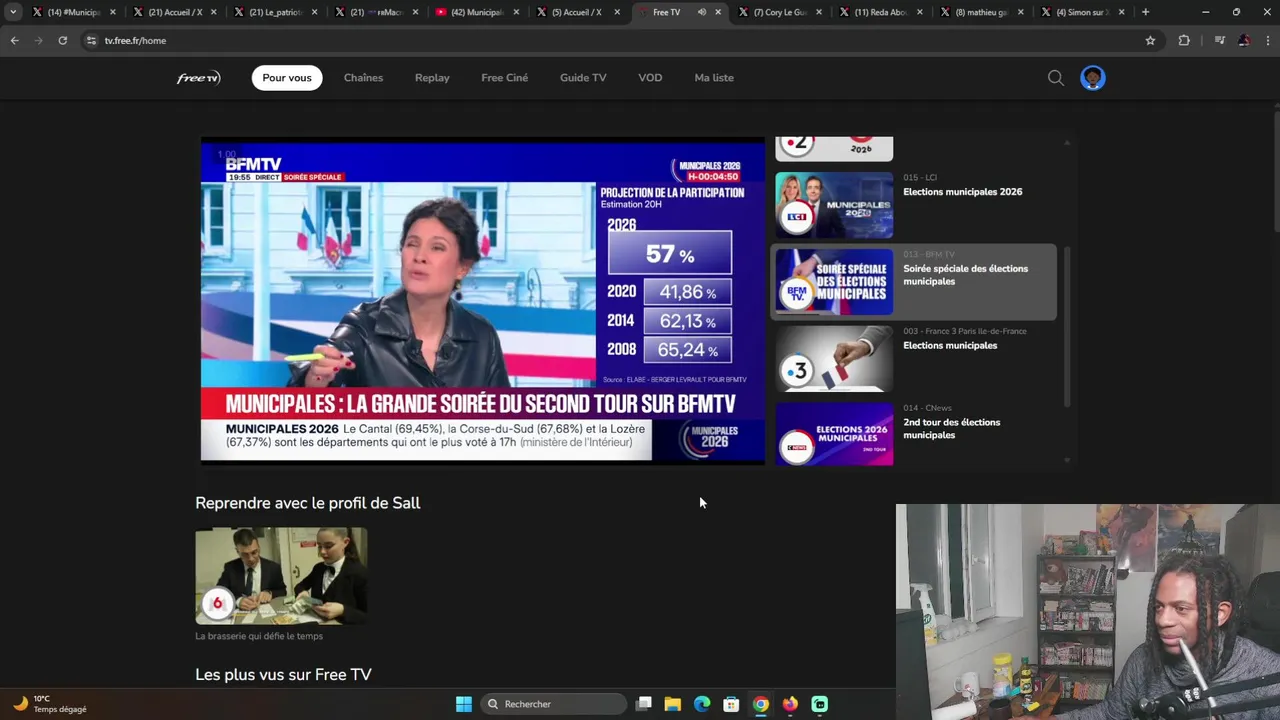Open Elections municipales 2026 title on LCI
This screenshot has width=1280, height=720.
coord(962,192)
